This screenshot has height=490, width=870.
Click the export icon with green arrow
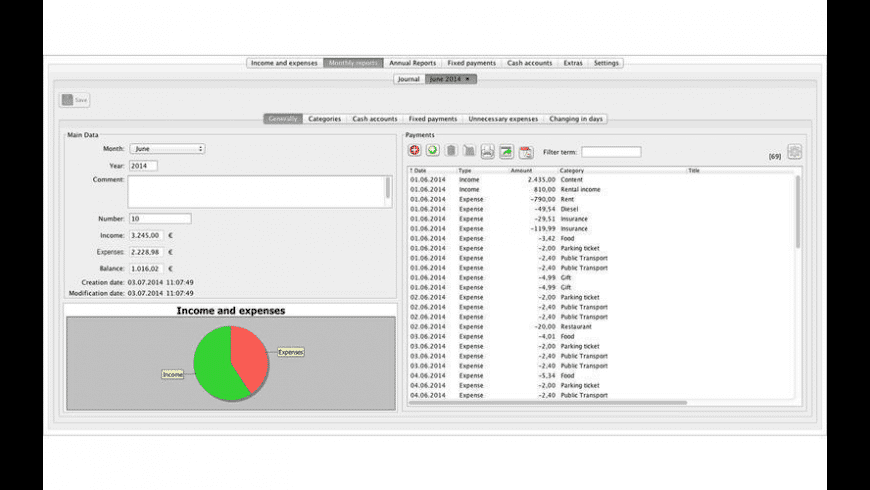tap(507, 151)
